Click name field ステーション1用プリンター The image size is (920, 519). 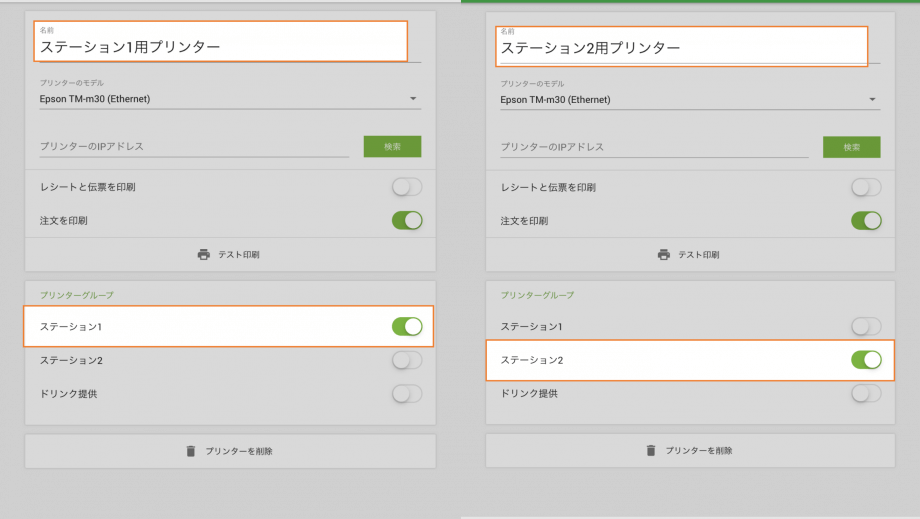click(x=220, y=46)
